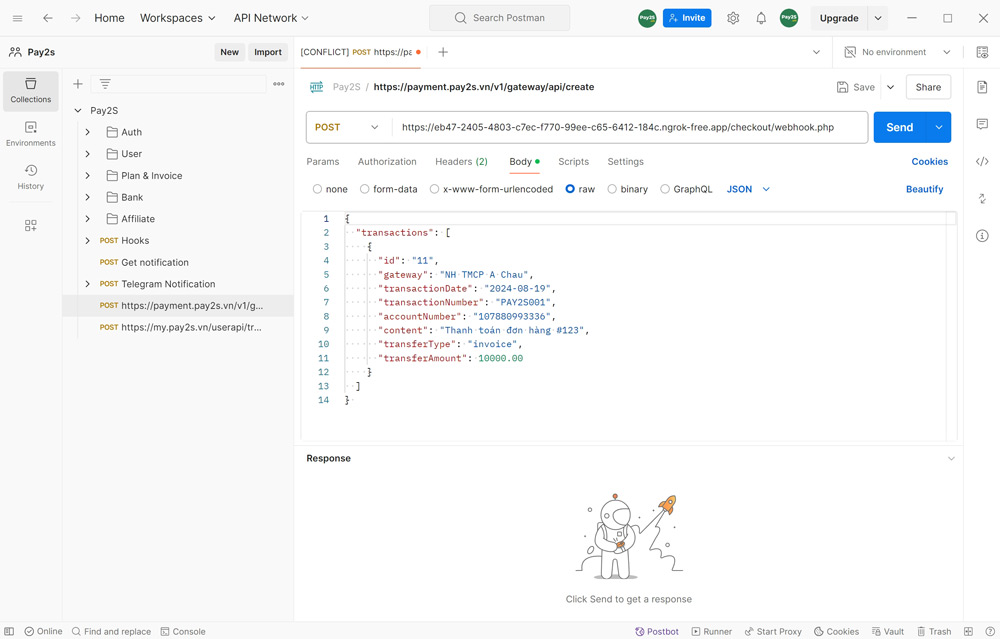Expand the Telegram Notification request
The height and width of the screenshot is (639, 1000).
[x=88, y=284]
